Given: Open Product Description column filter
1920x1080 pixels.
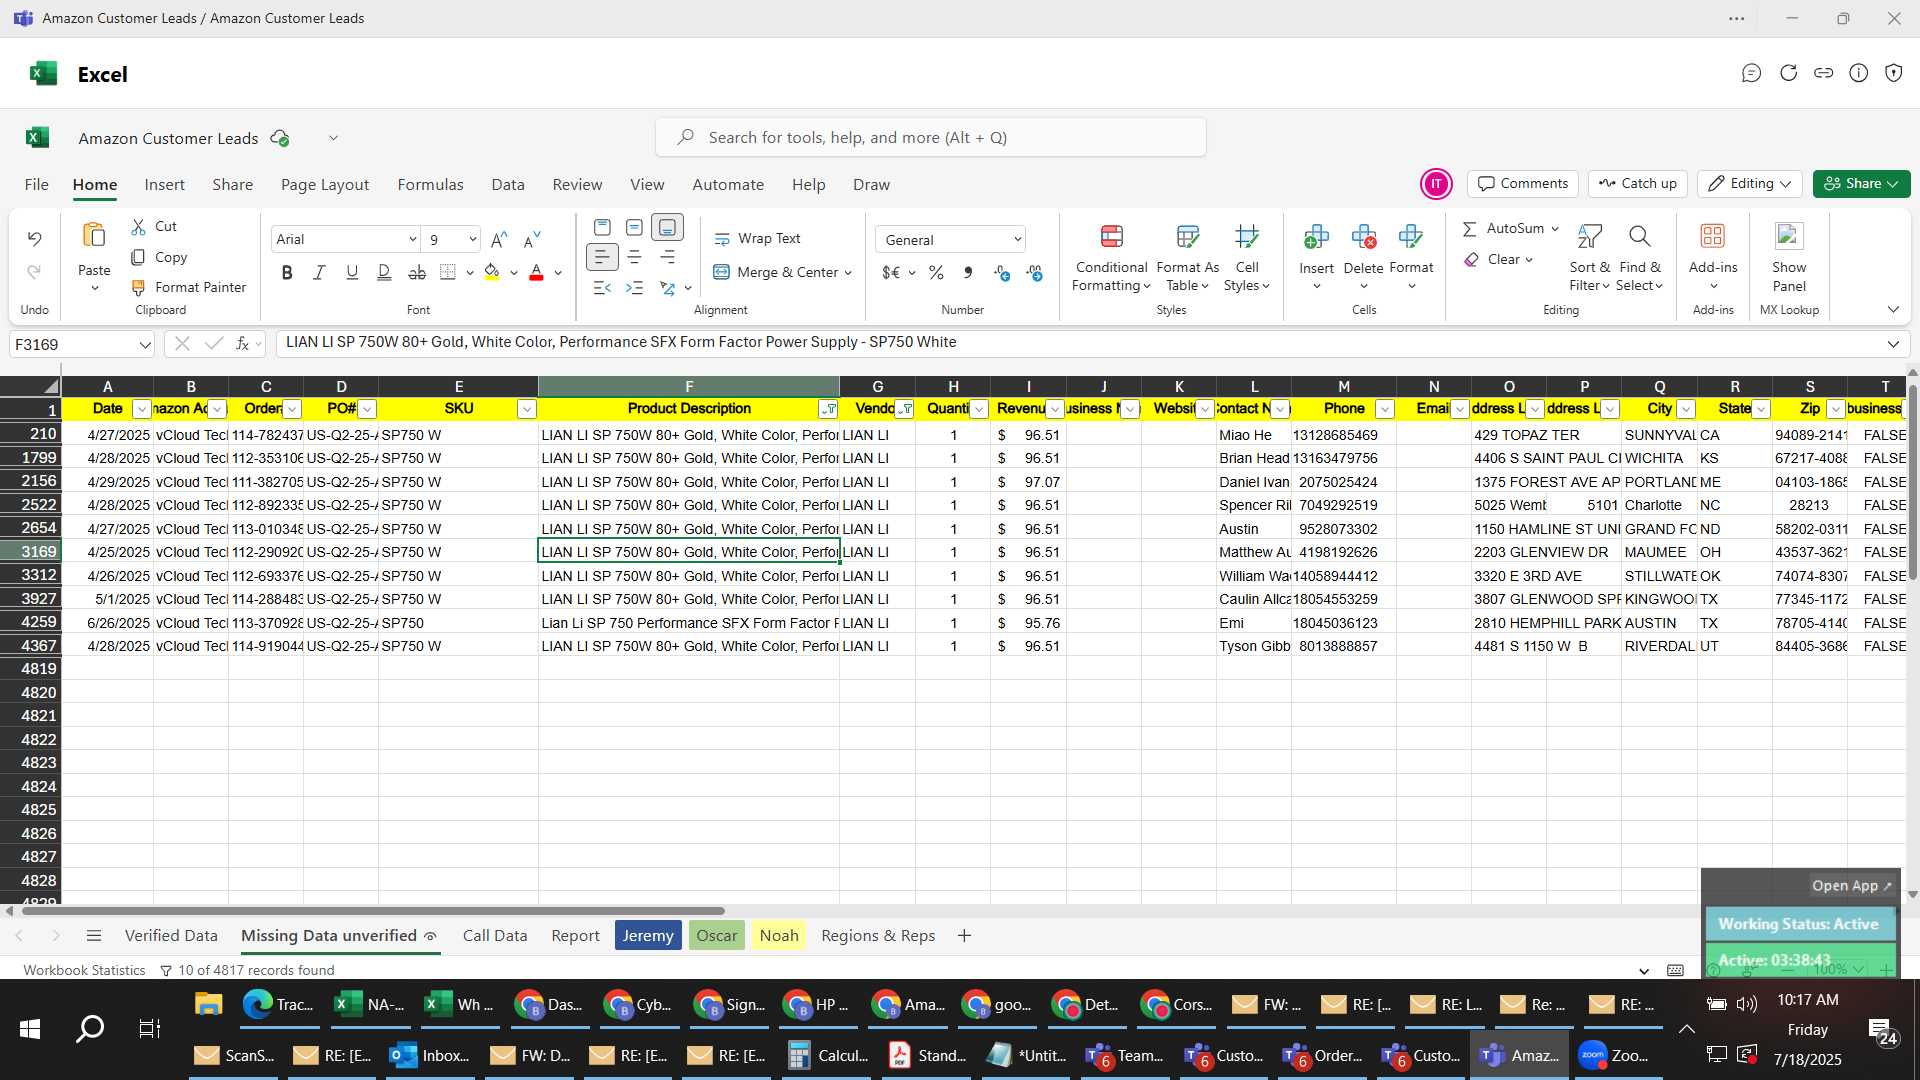Looking at the screenshot, I should (828, 409).
